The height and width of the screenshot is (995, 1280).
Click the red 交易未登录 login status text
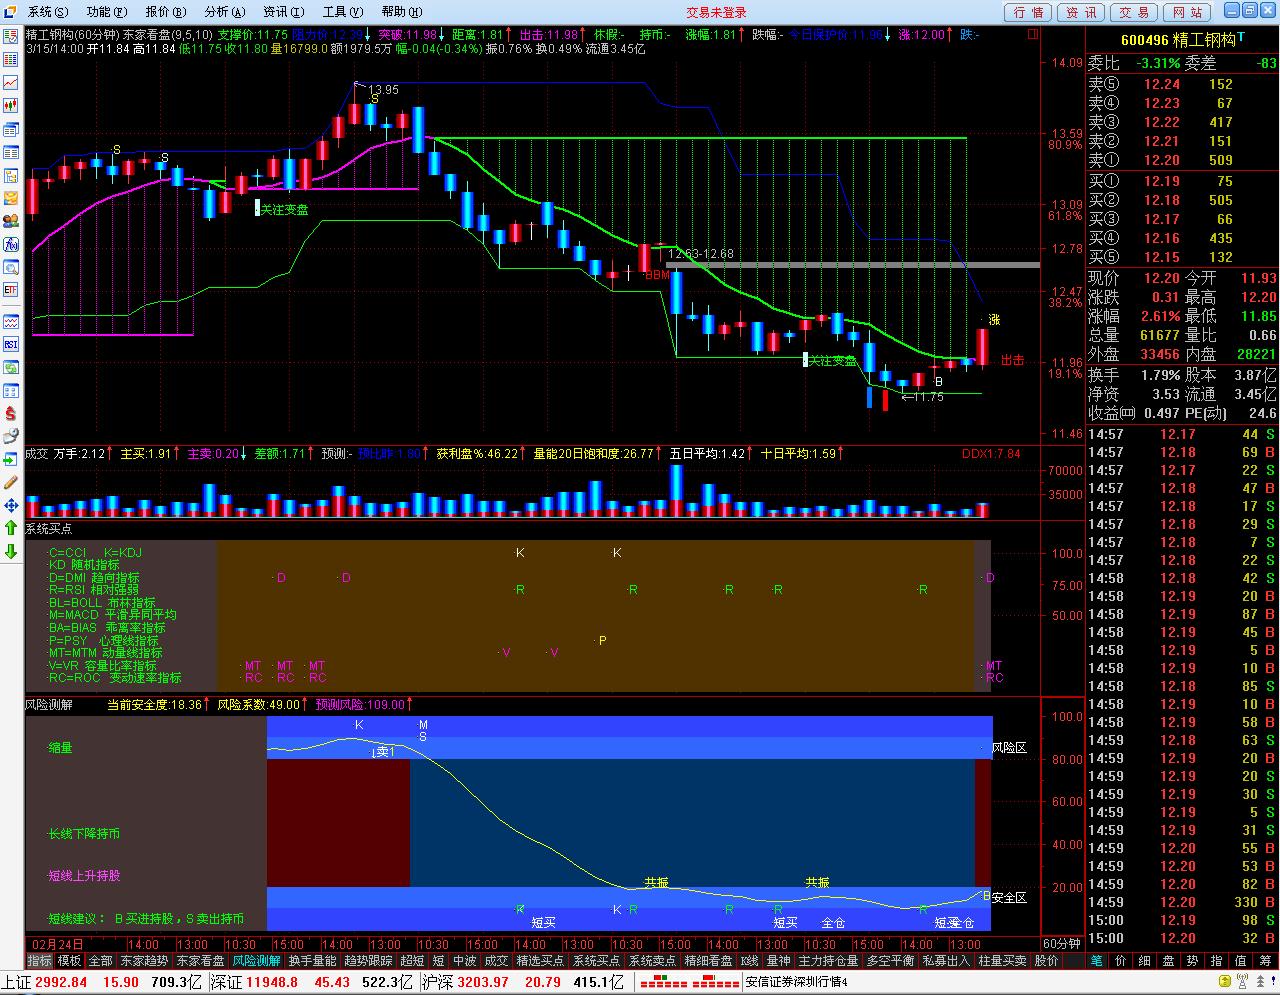tap(717, 12)
